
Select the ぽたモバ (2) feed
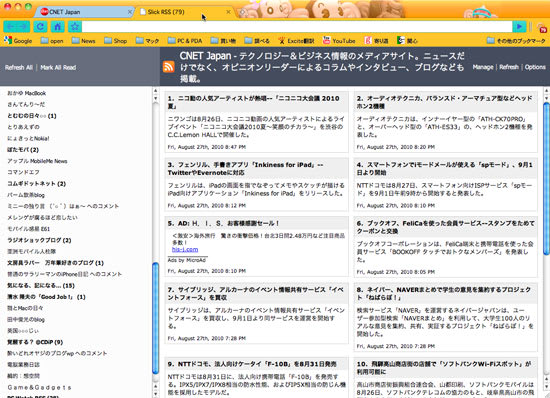pyautogui.click(x=23, y=150)
